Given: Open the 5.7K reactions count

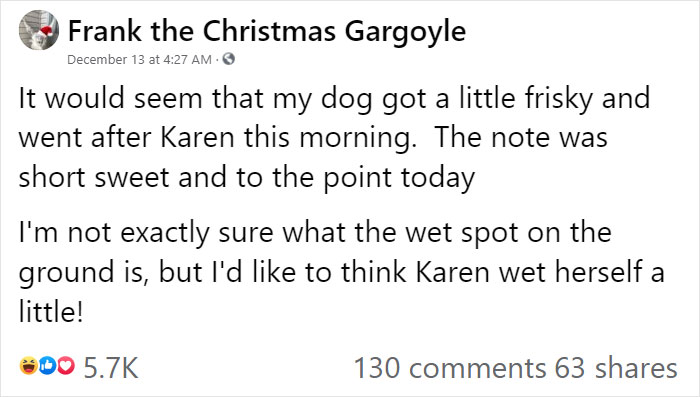Looking at the screenshot, I should pyautogui.click(x=111, y=368).
